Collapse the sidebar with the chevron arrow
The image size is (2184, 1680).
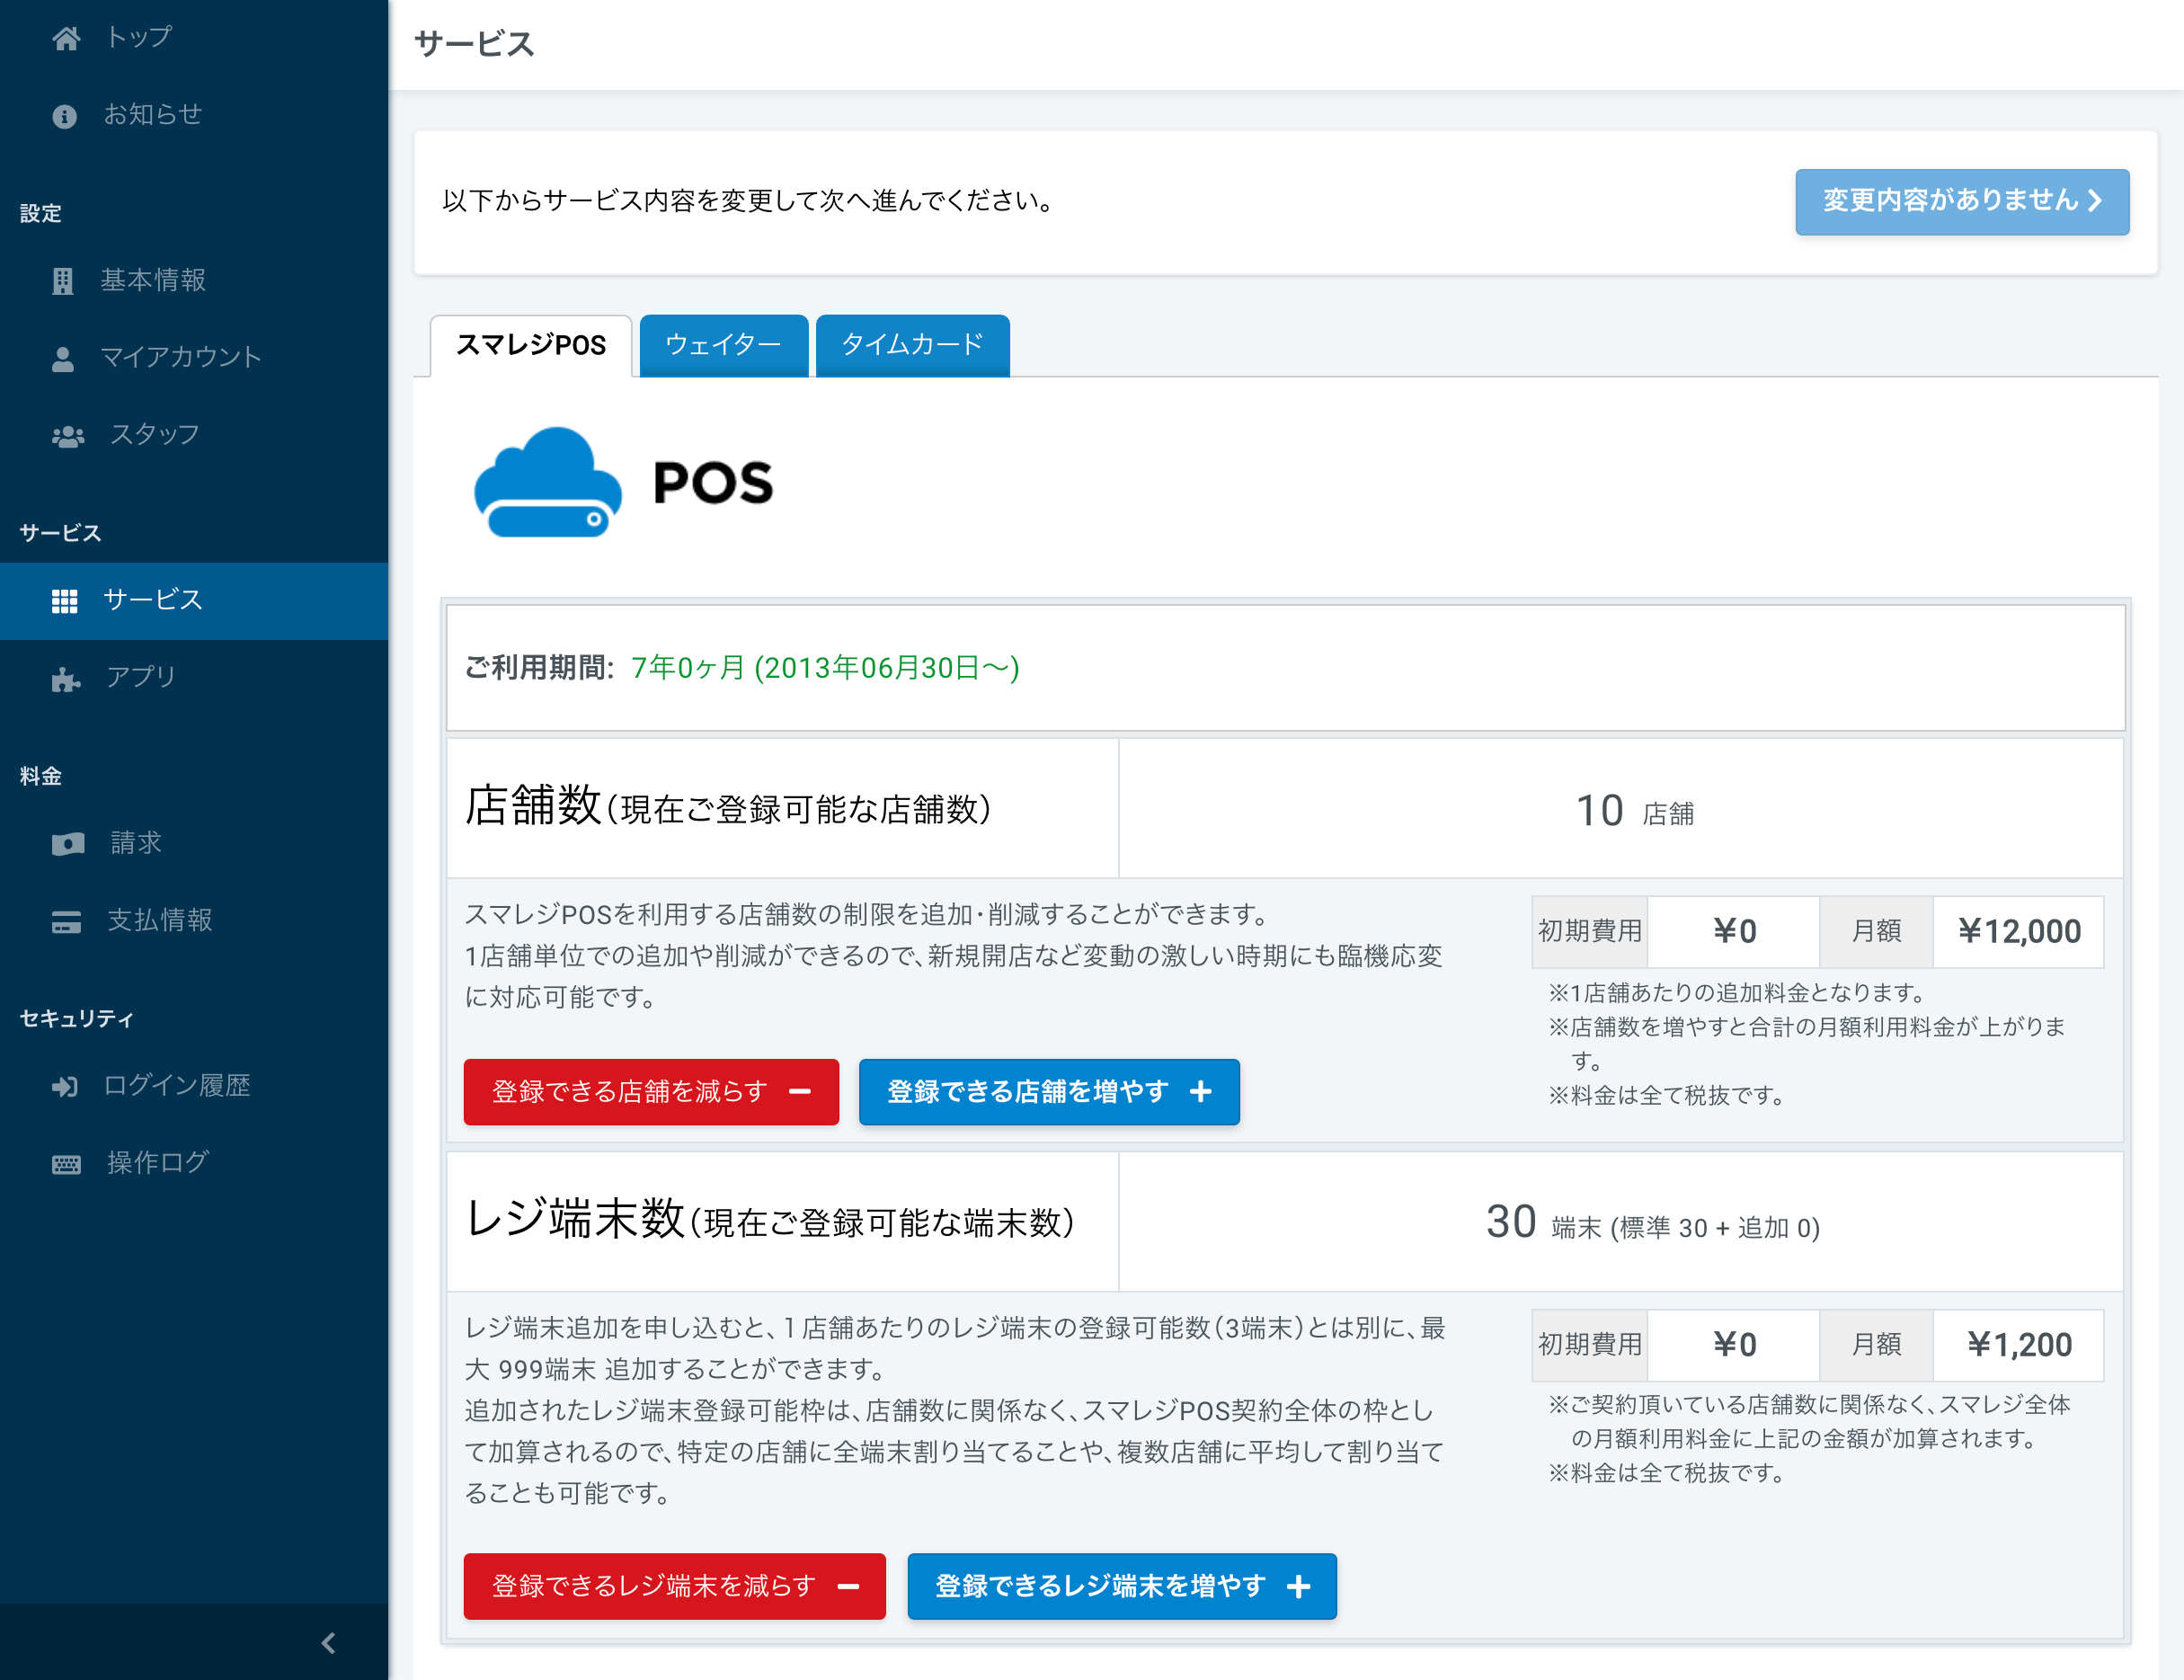click(328, 1642)
